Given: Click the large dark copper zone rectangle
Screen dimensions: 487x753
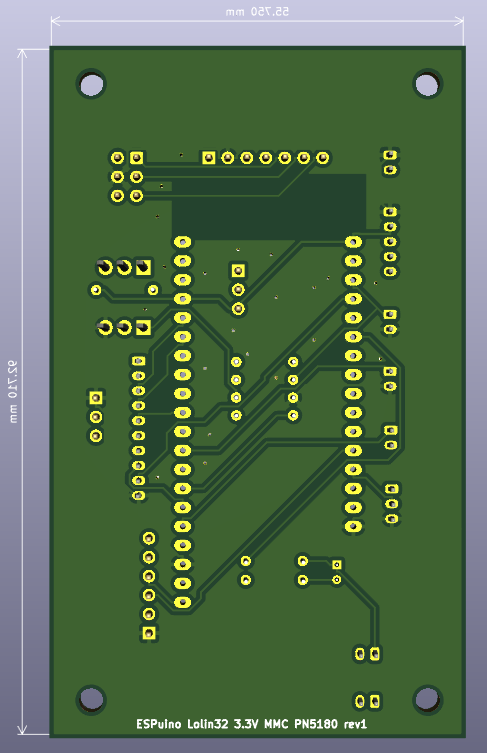Looking at the screenshot, I should click(x=269, y=207).
